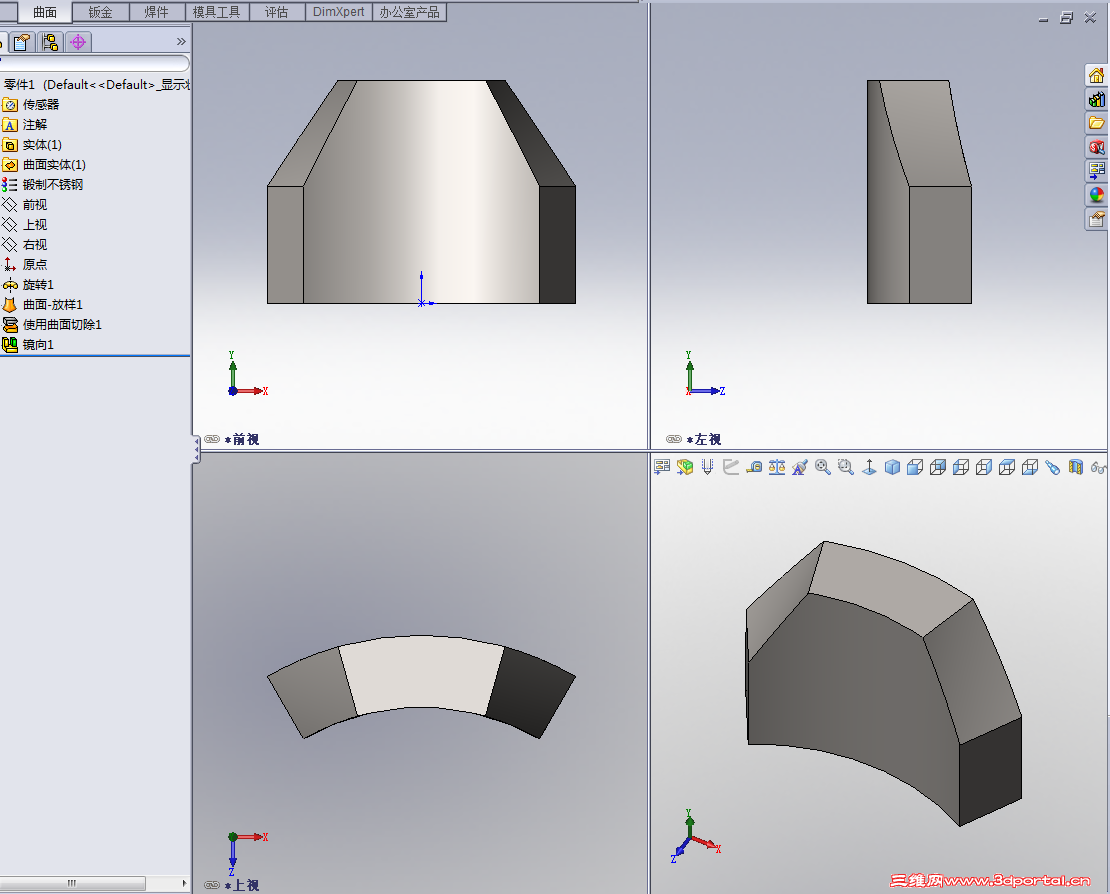Open the Custom Properties clipboard icon
The image size is (1110, 894).
click(x=1097, y=219)
